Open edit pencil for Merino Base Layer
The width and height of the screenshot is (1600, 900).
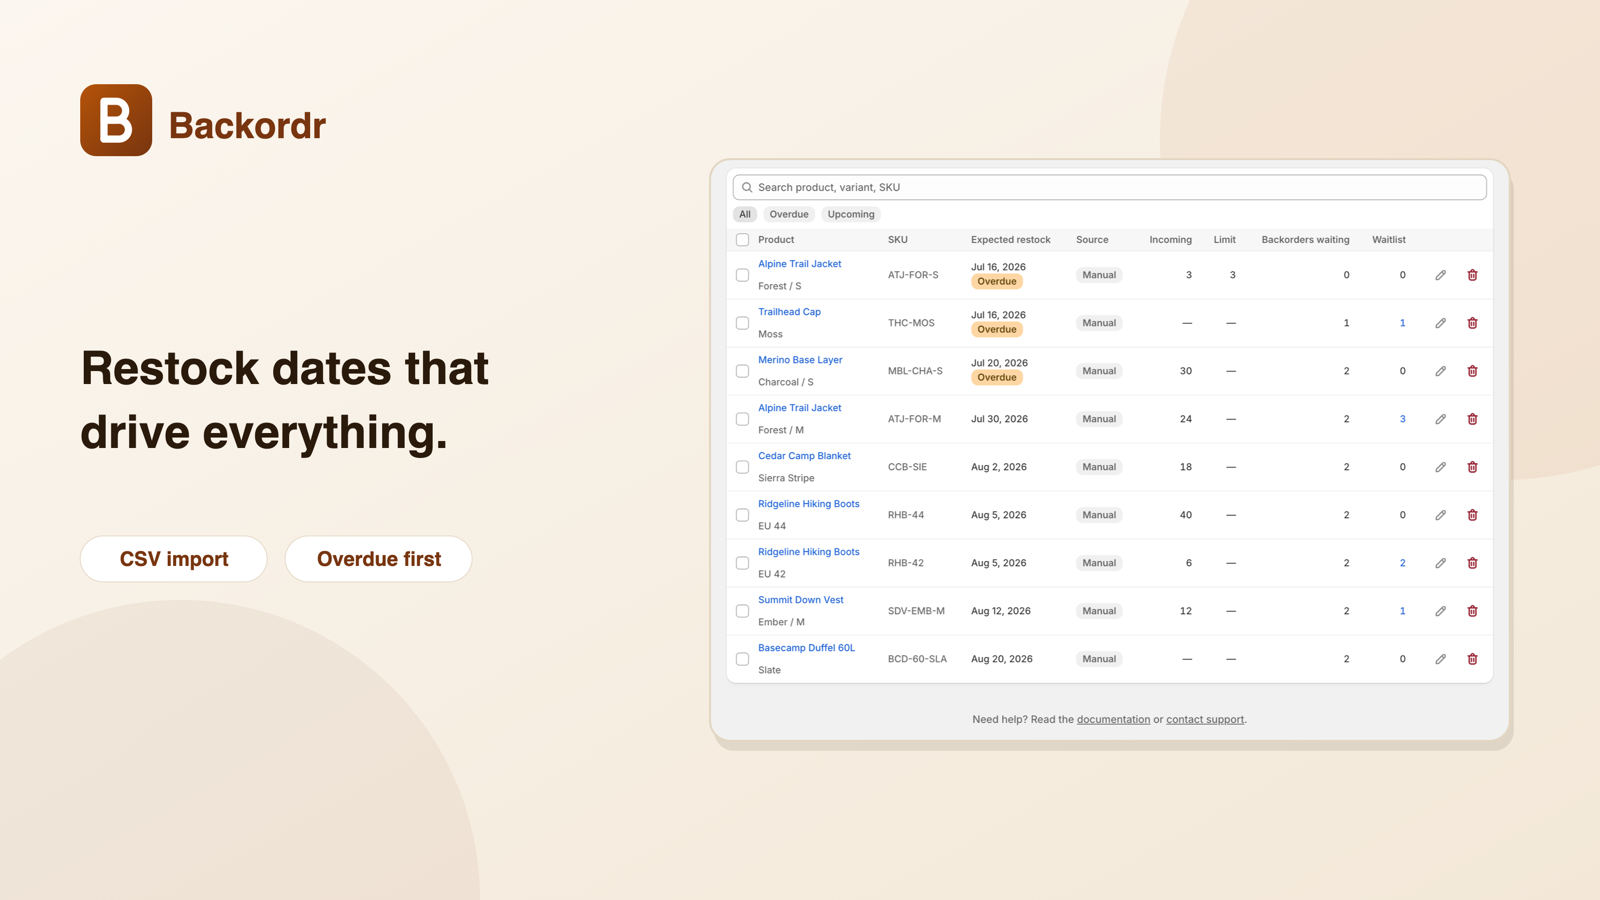[1440, 371]
